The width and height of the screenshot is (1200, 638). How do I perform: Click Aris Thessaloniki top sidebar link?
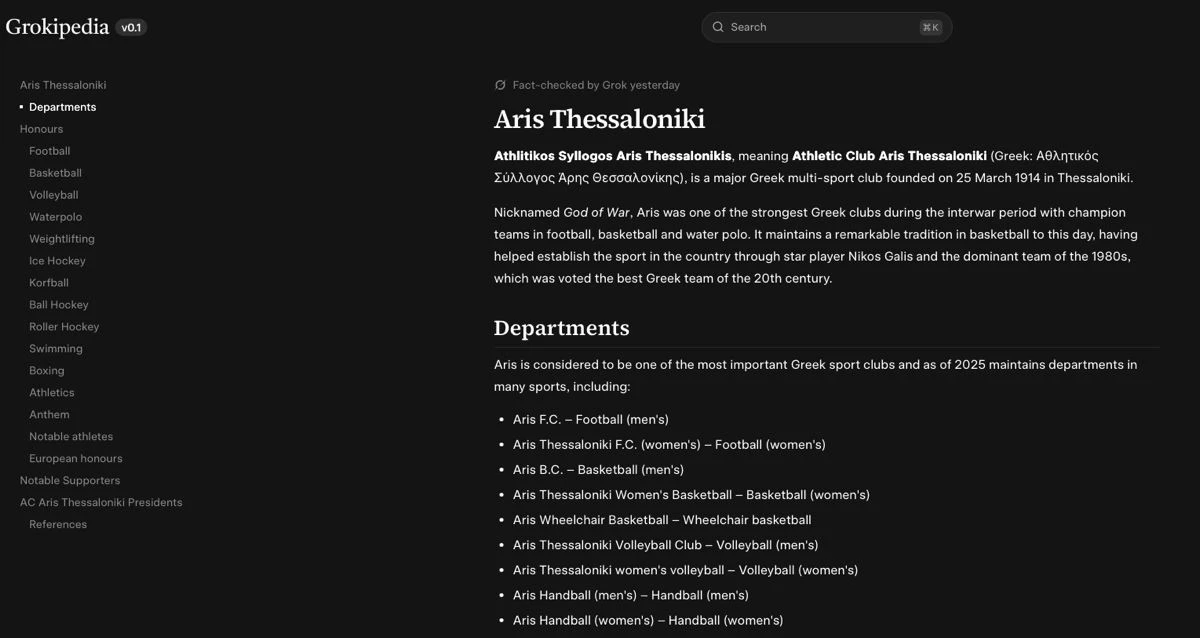coord(63,85)
